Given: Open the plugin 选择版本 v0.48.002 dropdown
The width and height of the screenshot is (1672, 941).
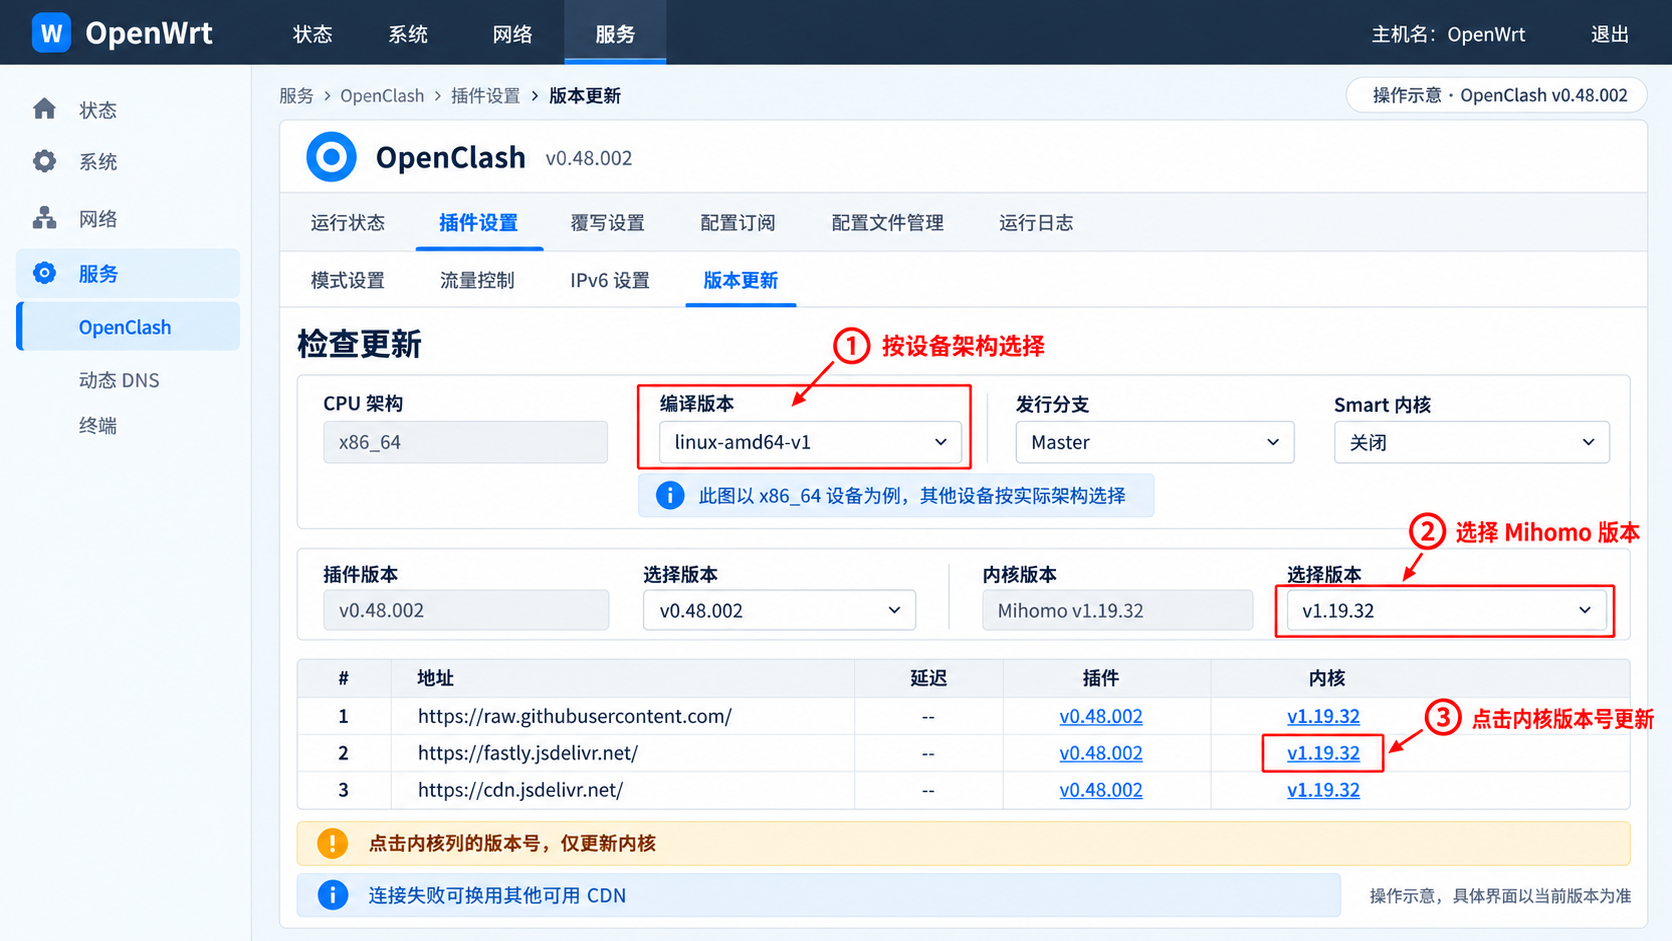Looking at the screenshot, I should point(779,610).
